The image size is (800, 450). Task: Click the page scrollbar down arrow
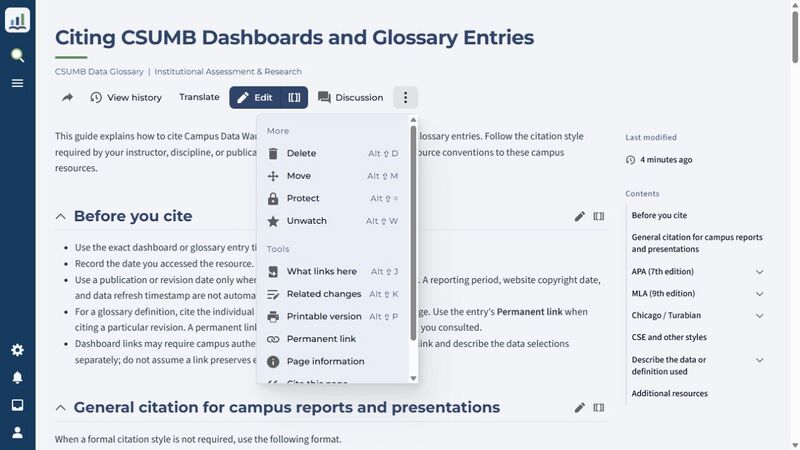coord(795,445)
